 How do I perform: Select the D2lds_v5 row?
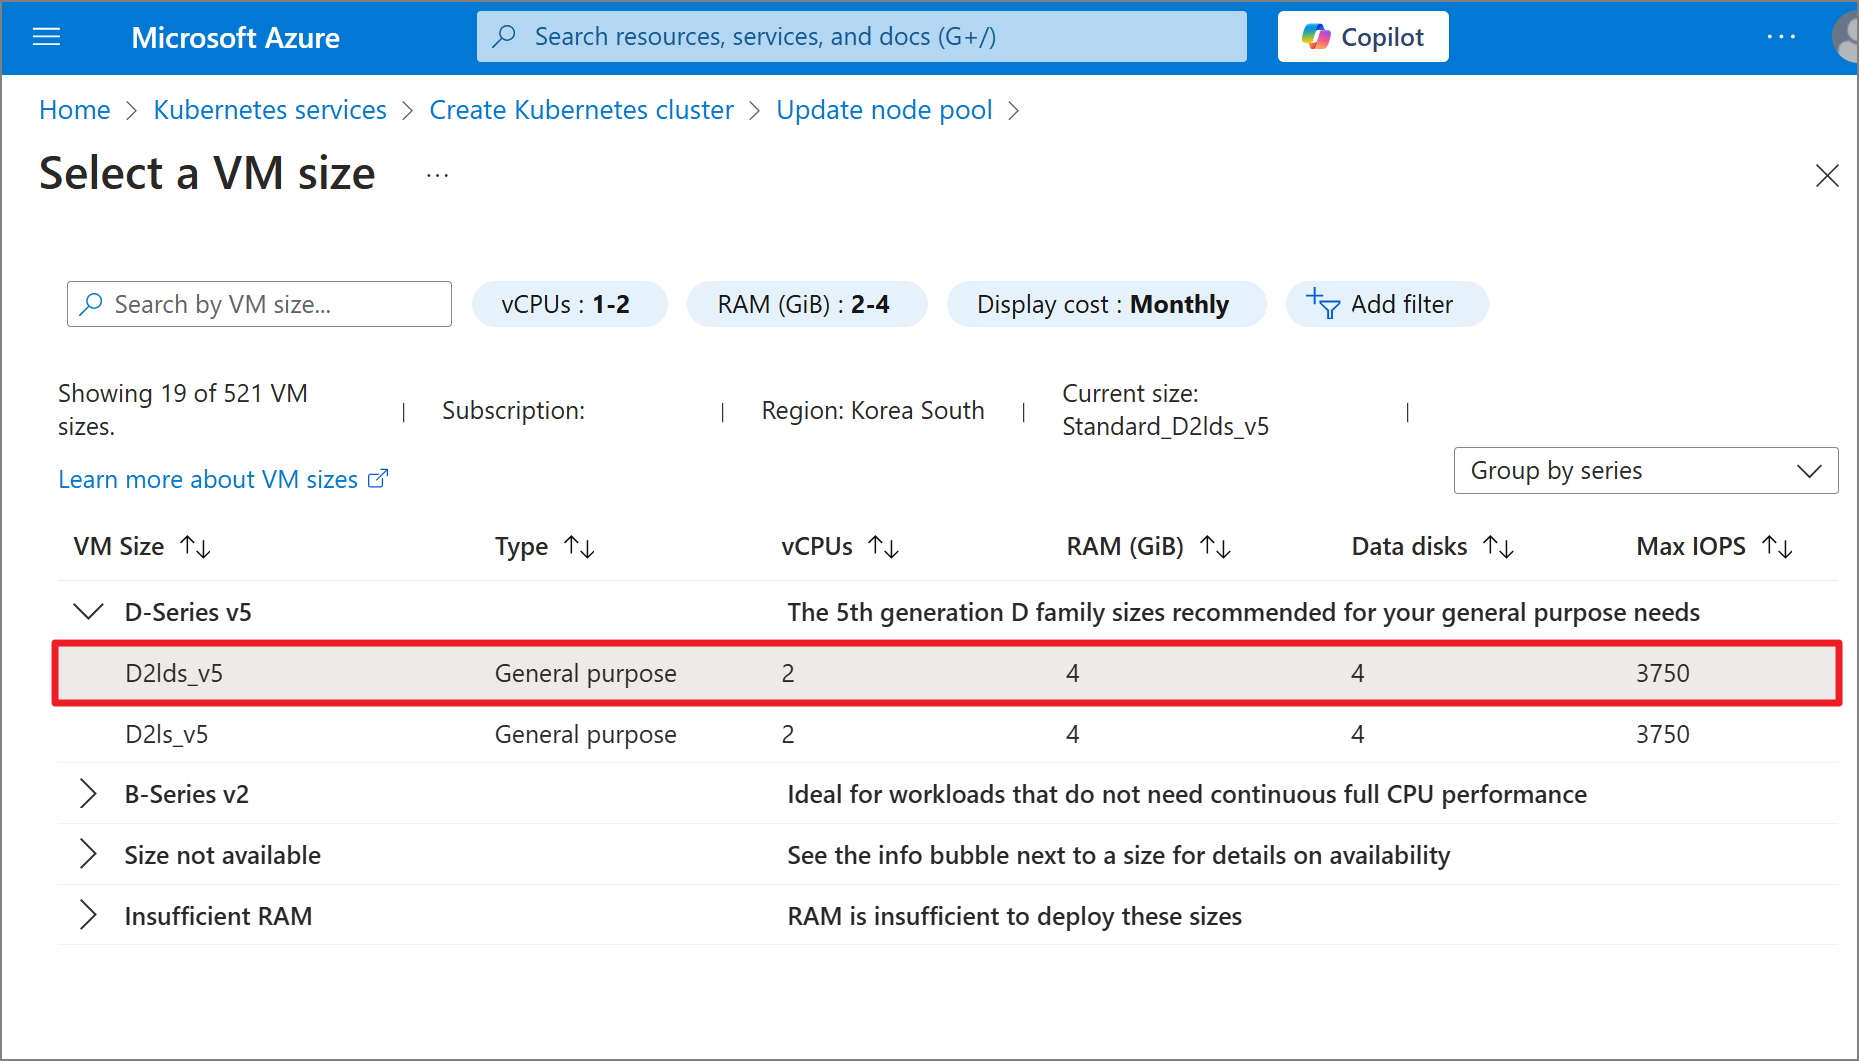(947, 673)
